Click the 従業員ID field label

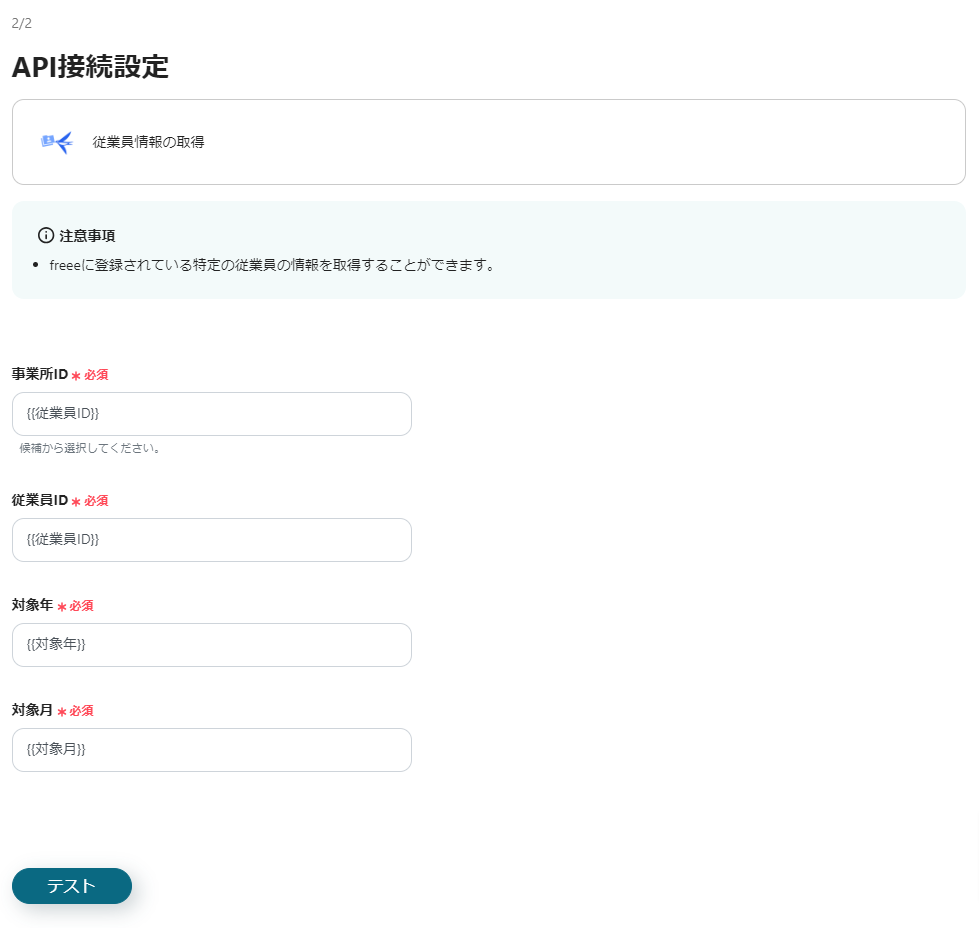[40, 500]
